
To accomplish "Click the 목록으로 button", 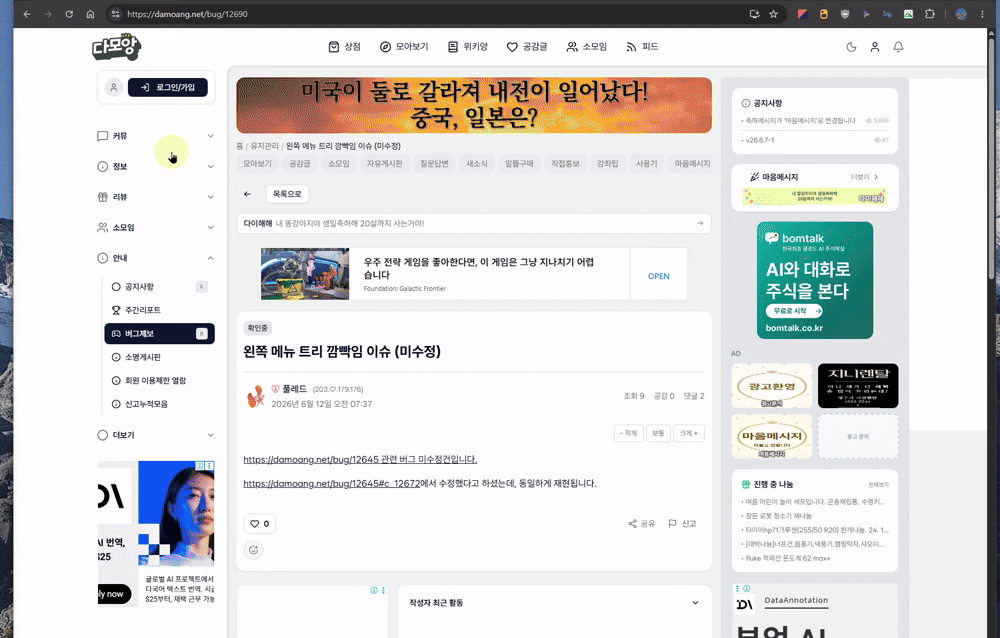I will (x=287, y=194).
